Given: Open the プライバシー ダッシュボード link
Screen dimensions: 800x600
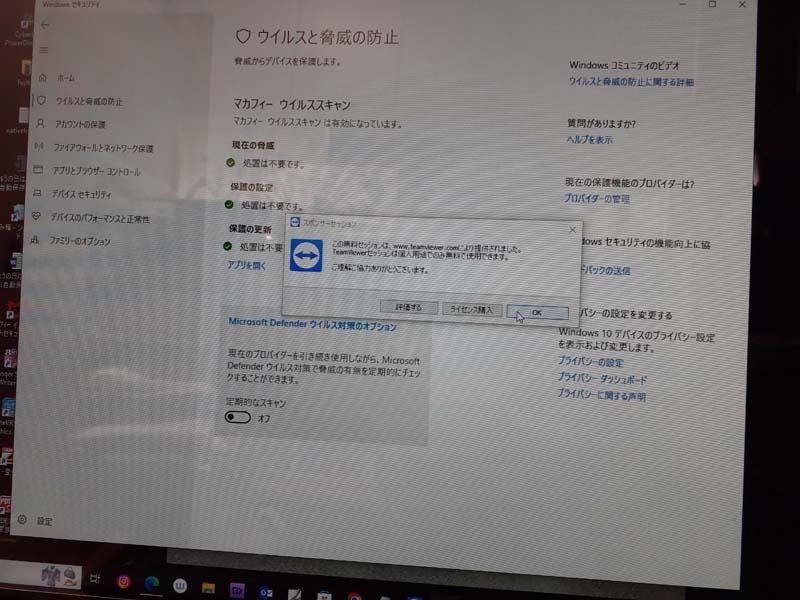Looking at the screenshot, I should click(x=602, y=379).
